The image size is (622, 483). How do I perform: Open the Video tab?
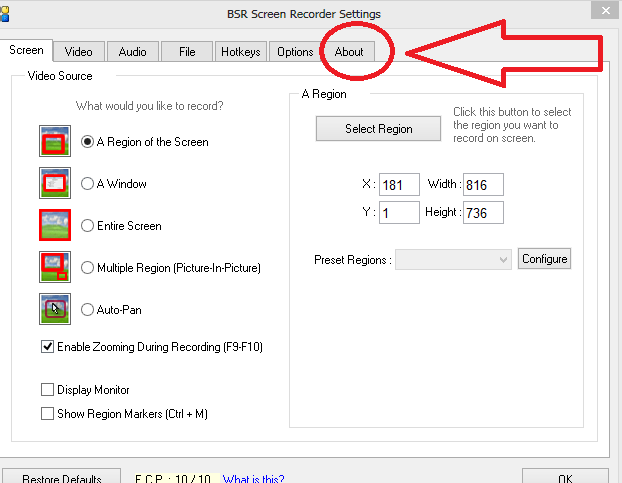point(79,52)
